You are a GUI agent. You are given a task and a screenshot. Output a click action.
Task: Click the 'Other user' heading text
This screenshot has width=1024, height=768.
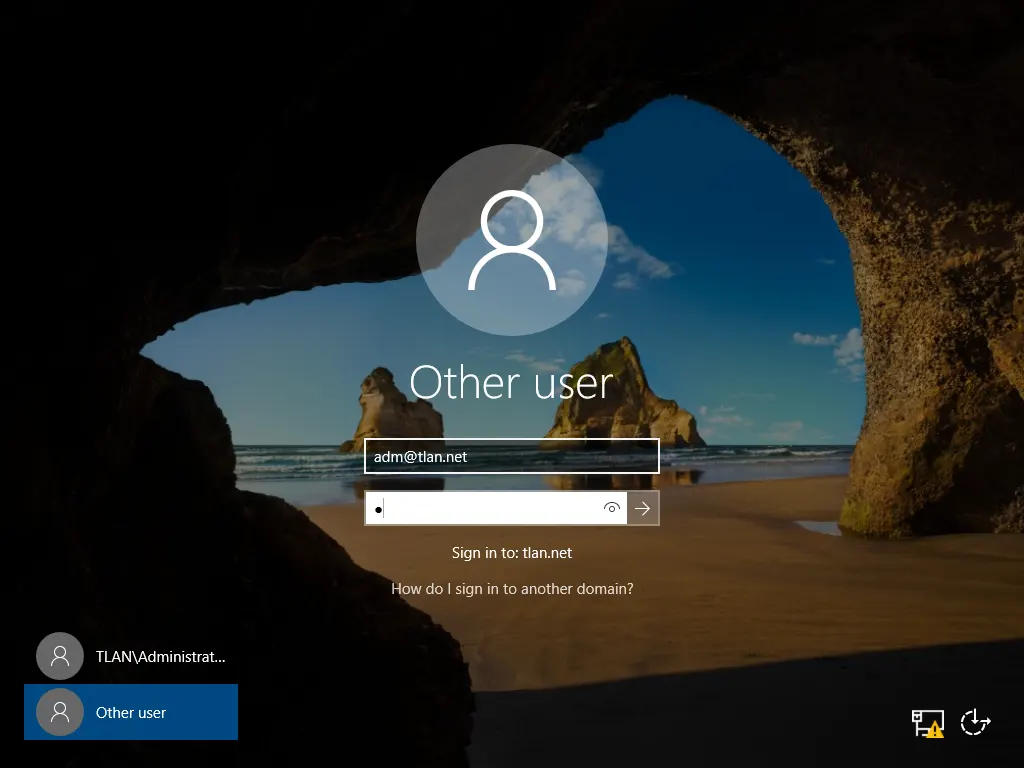(x=511, y=382)
